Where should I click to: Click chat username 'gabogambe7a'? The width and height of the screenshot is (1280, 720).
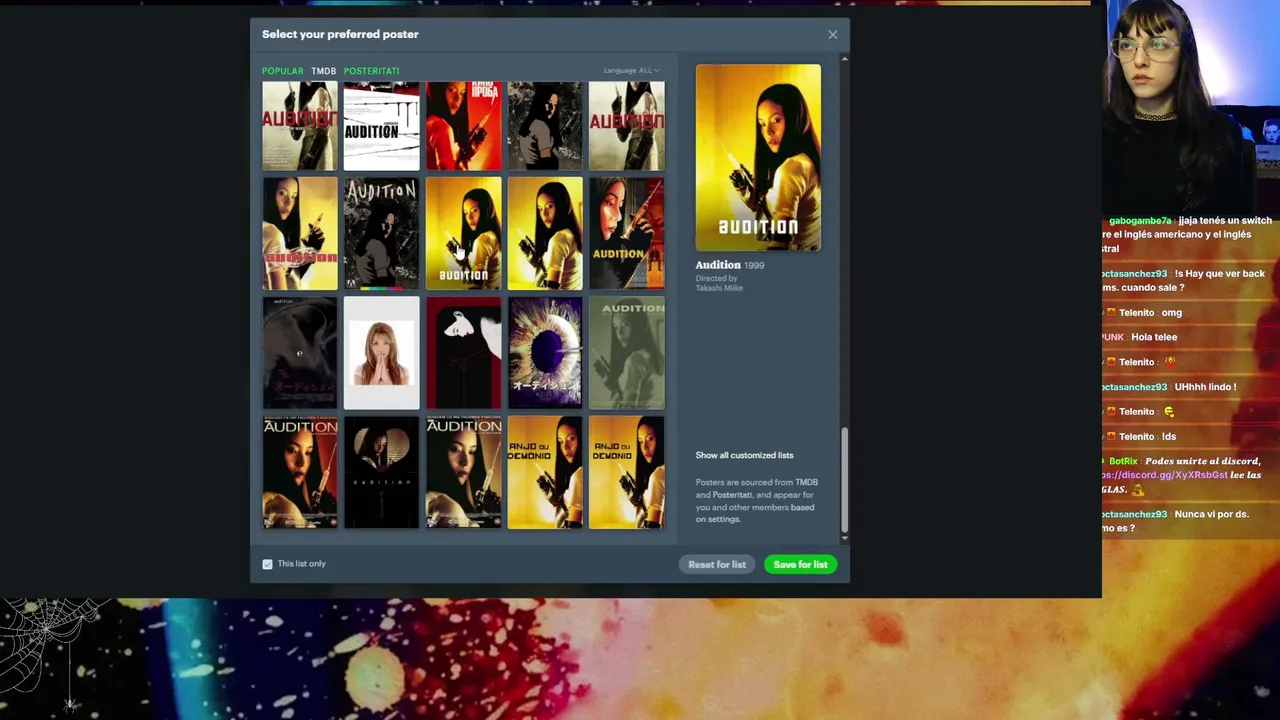tap(1140, 221)
